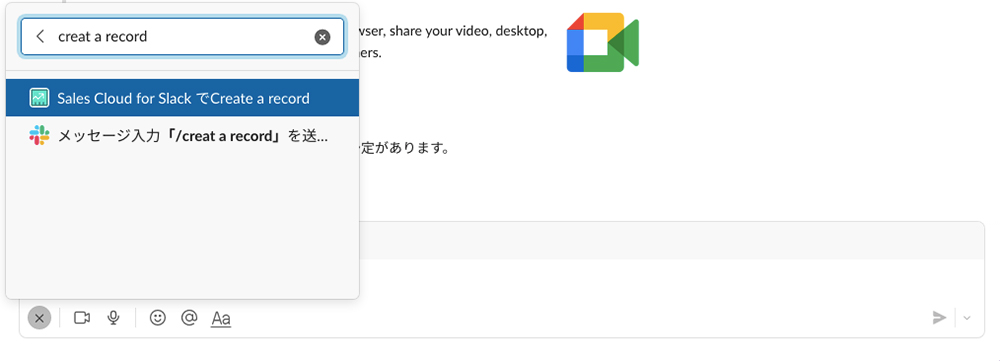Toggle the Aa text formatting toolbar
Viewport: 1000px width, 361px height.
pyautogui.click(x=221, y=318)
